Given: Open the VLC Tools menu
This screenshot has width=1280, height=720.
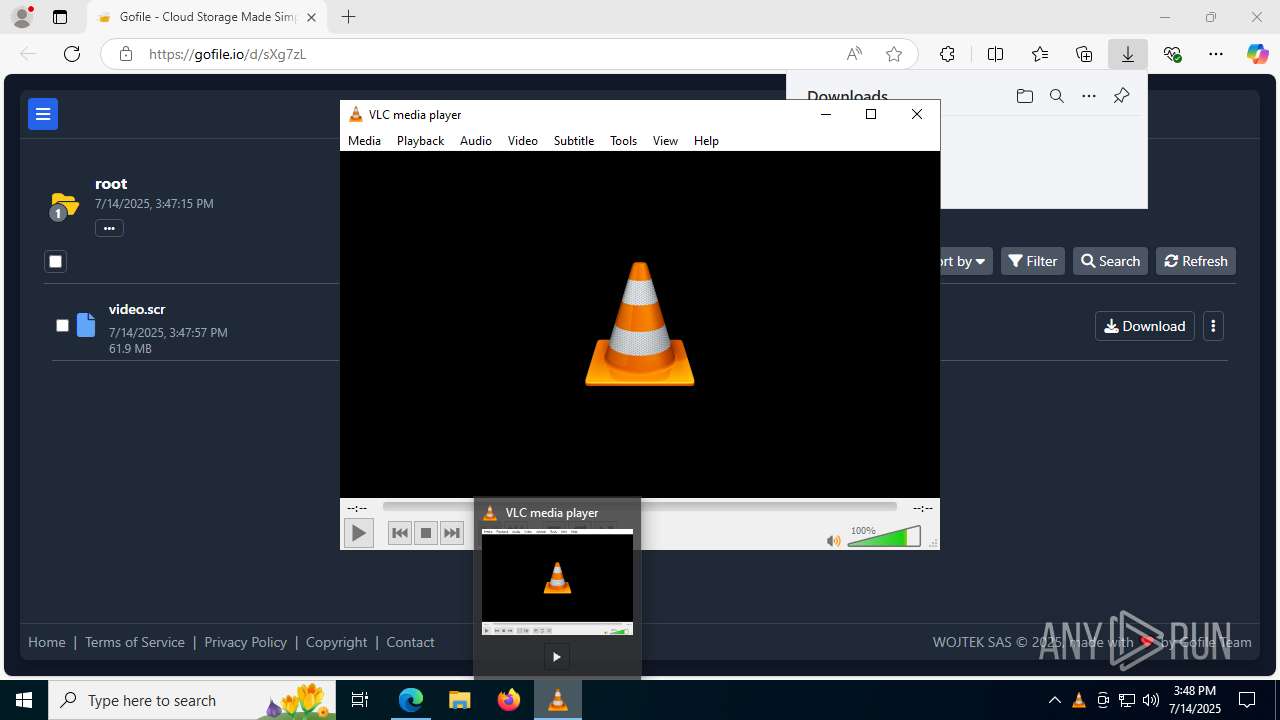Looking at the screenshot, I should click(623, 141).
